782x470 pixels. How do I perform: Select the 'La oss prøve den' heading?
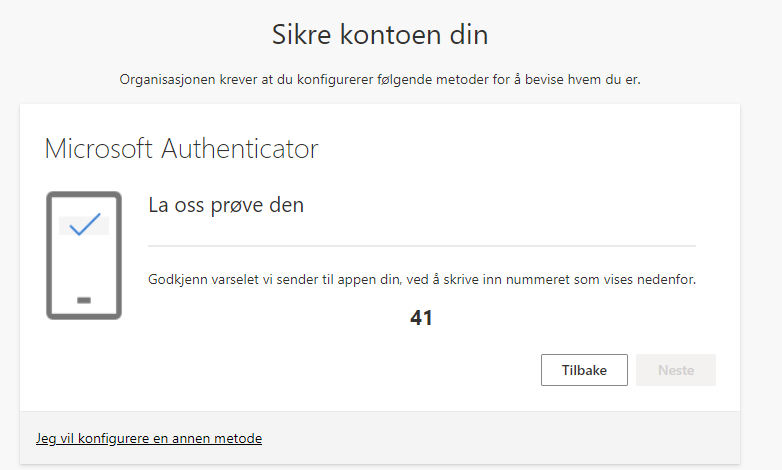tap(226, 206)
